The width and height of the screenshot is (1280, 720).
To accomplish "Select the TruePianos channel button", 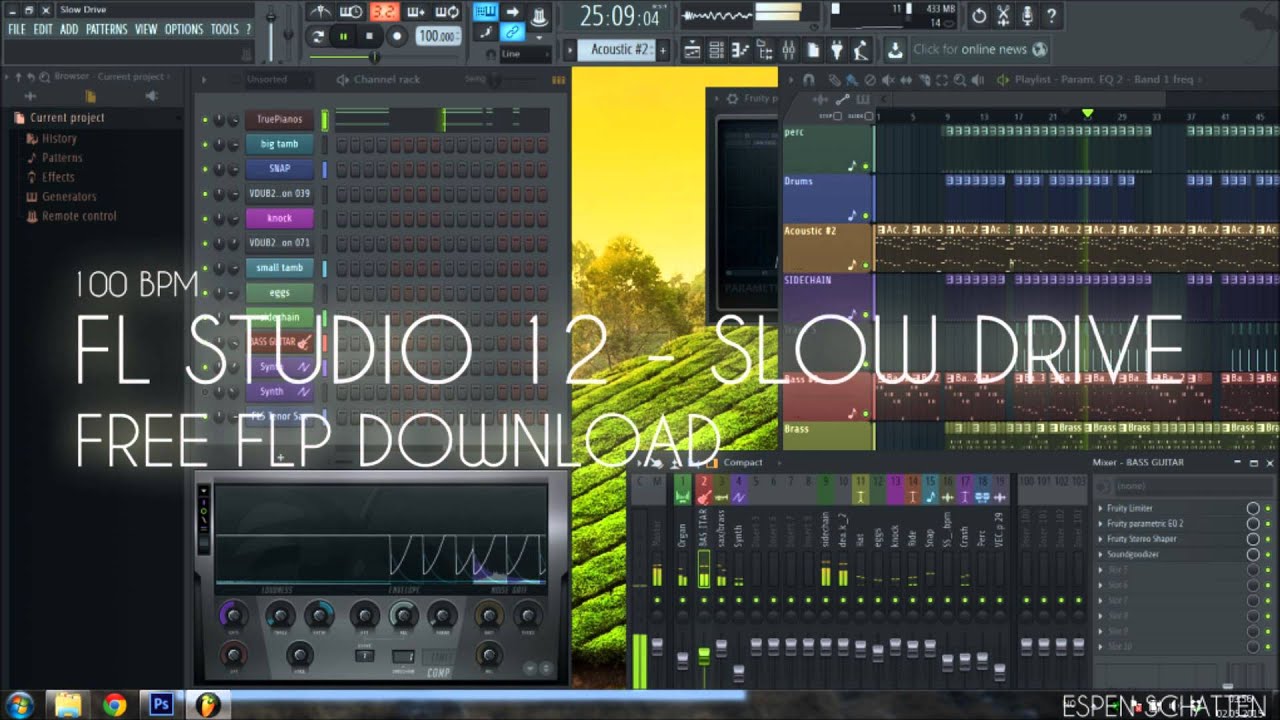I will (x=280, y=119).
